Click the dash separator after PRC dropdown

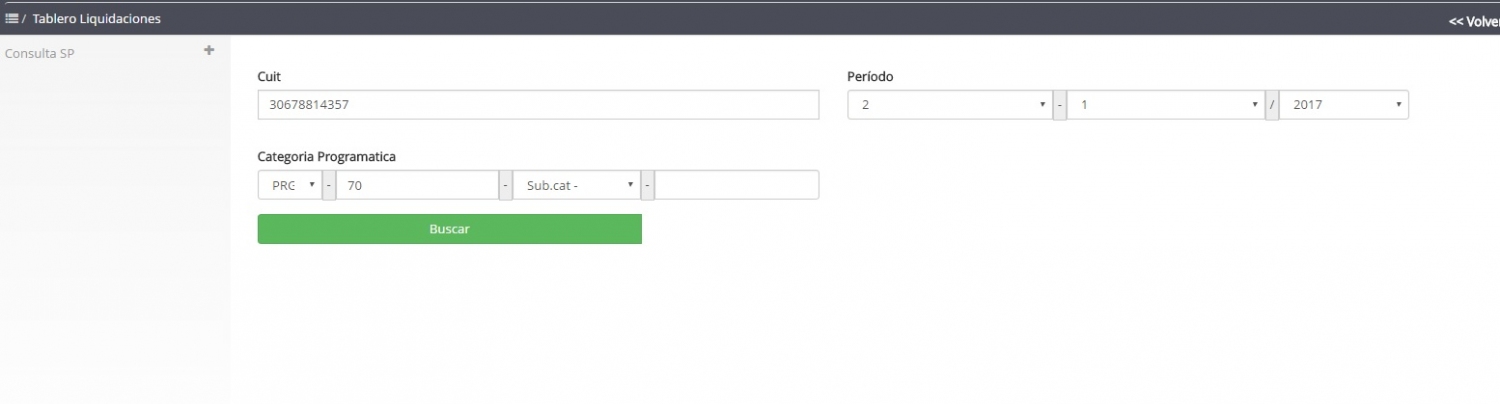(329, 185)
